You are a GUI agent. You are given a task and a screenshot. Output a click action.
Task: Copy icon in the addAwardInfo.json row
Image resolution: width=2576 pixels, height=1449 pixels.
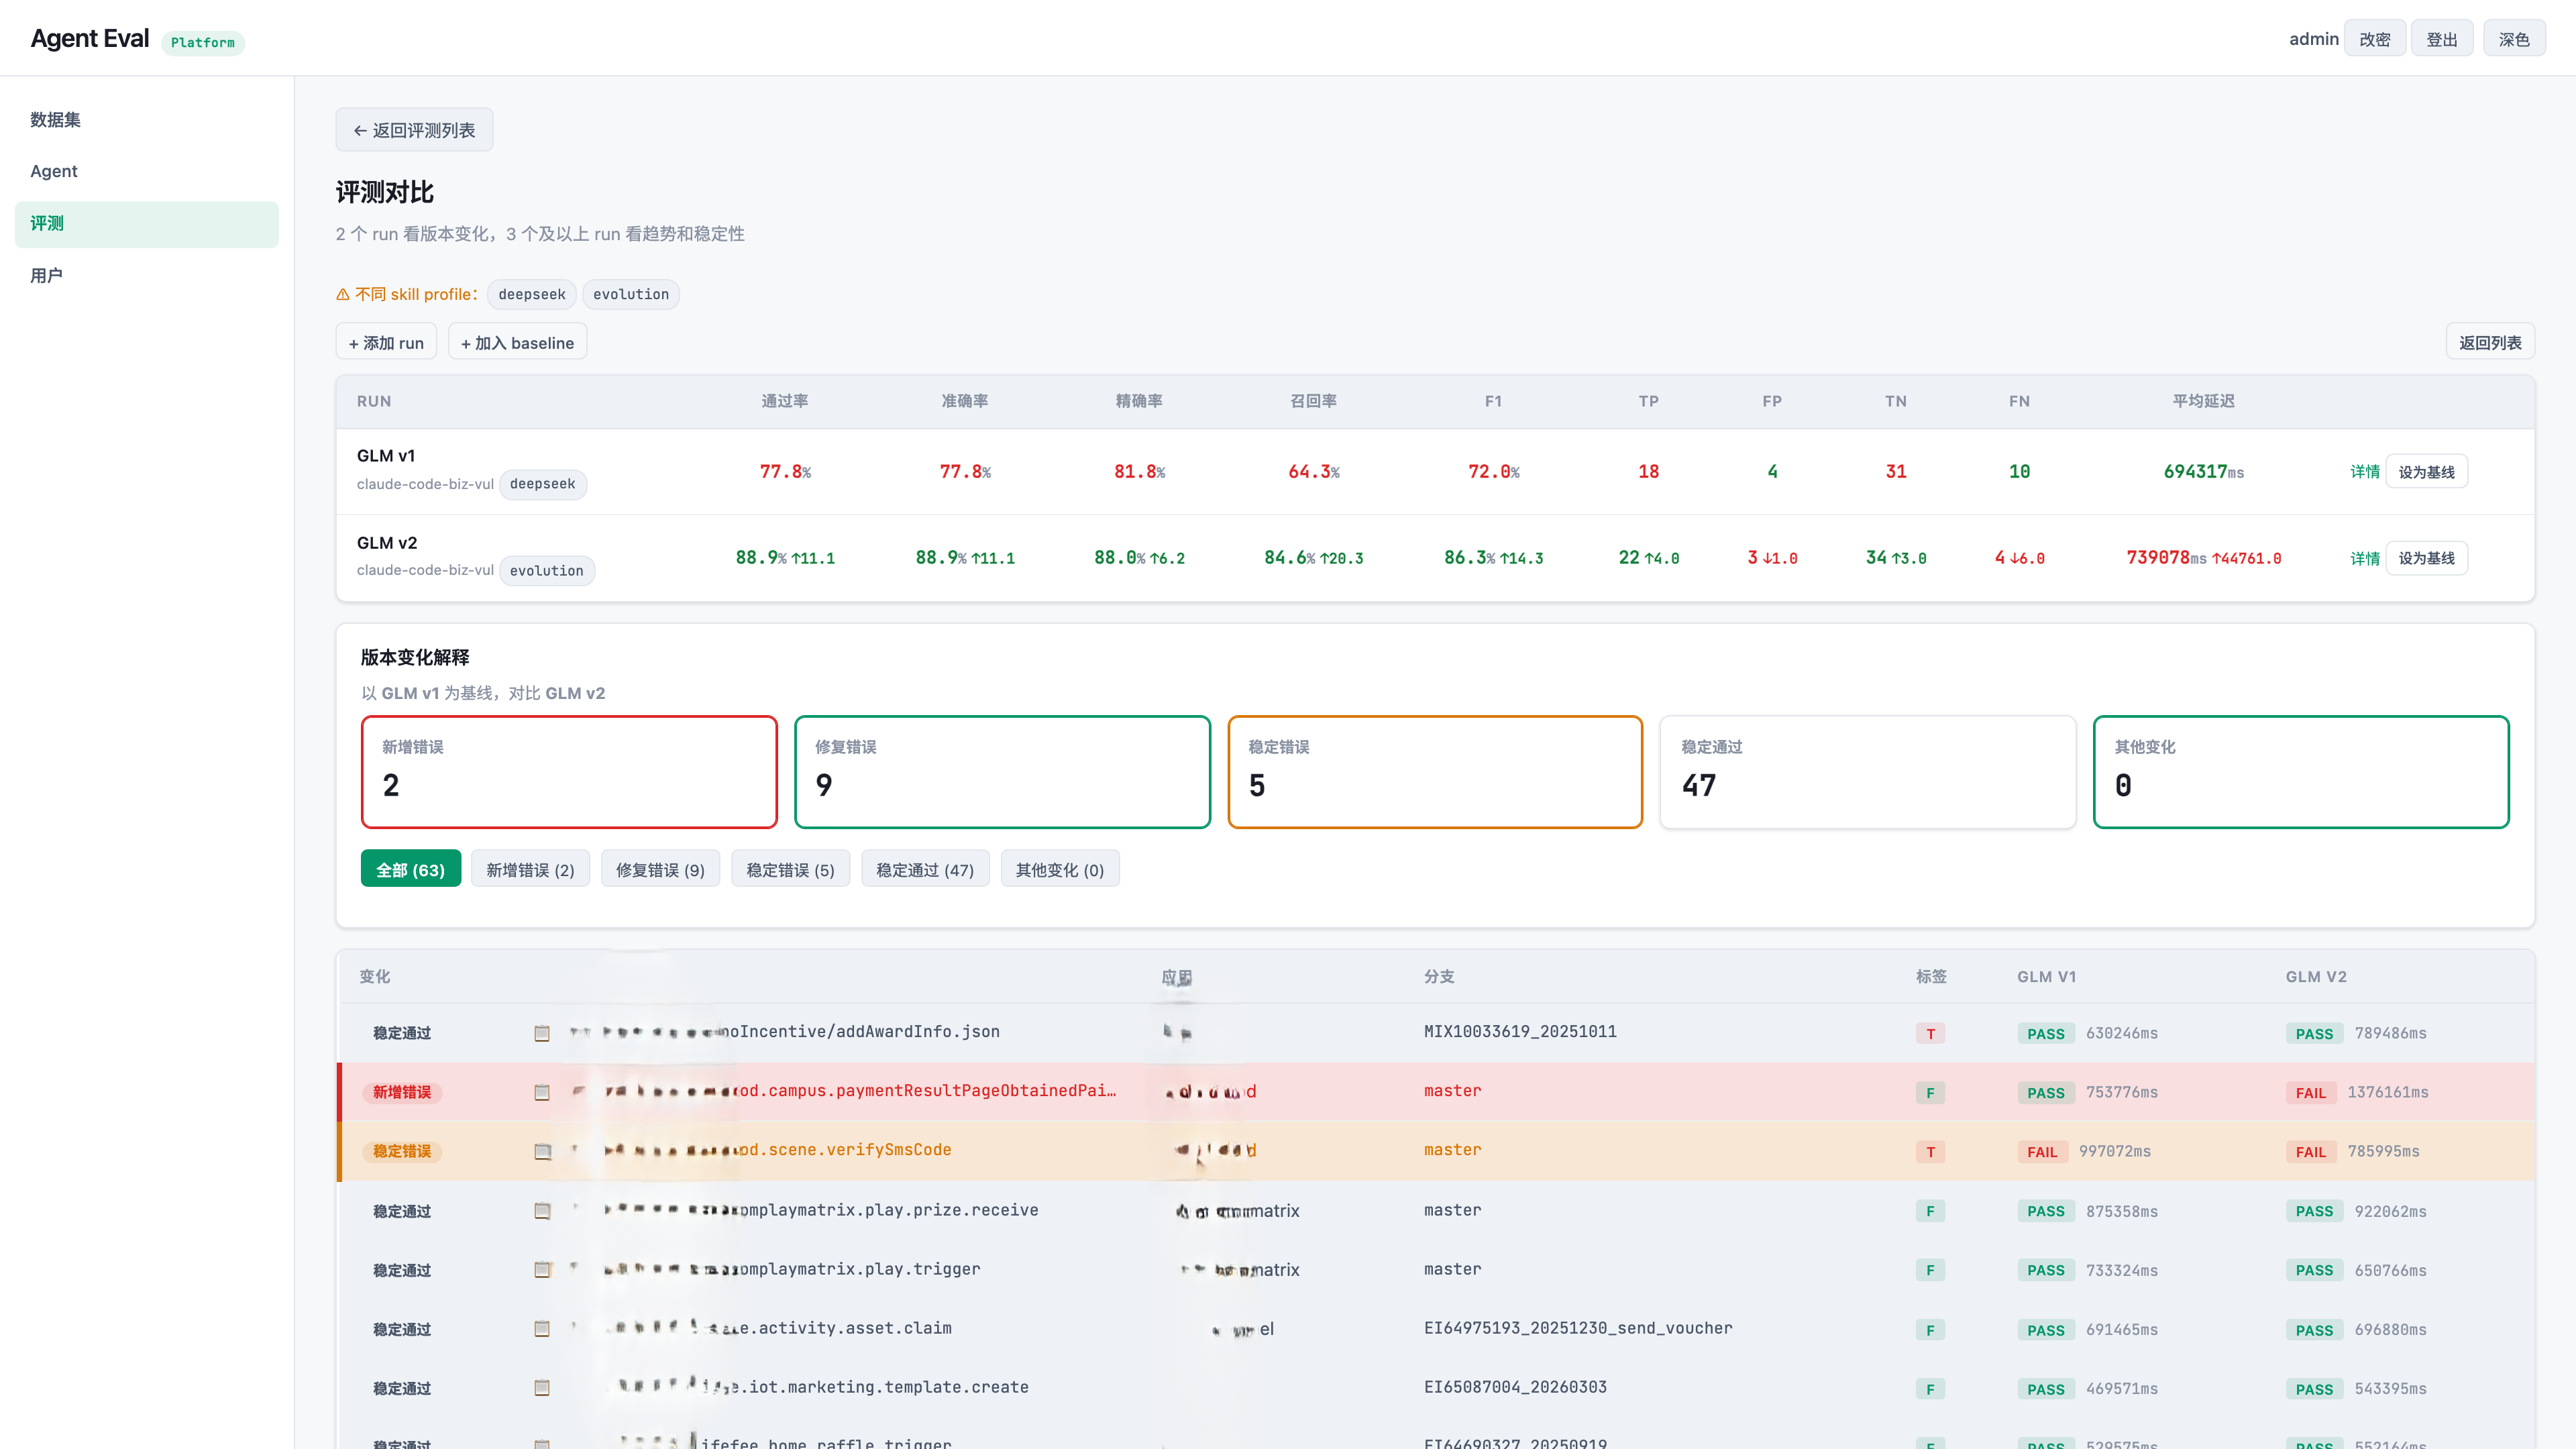[x=542, y=1033]
